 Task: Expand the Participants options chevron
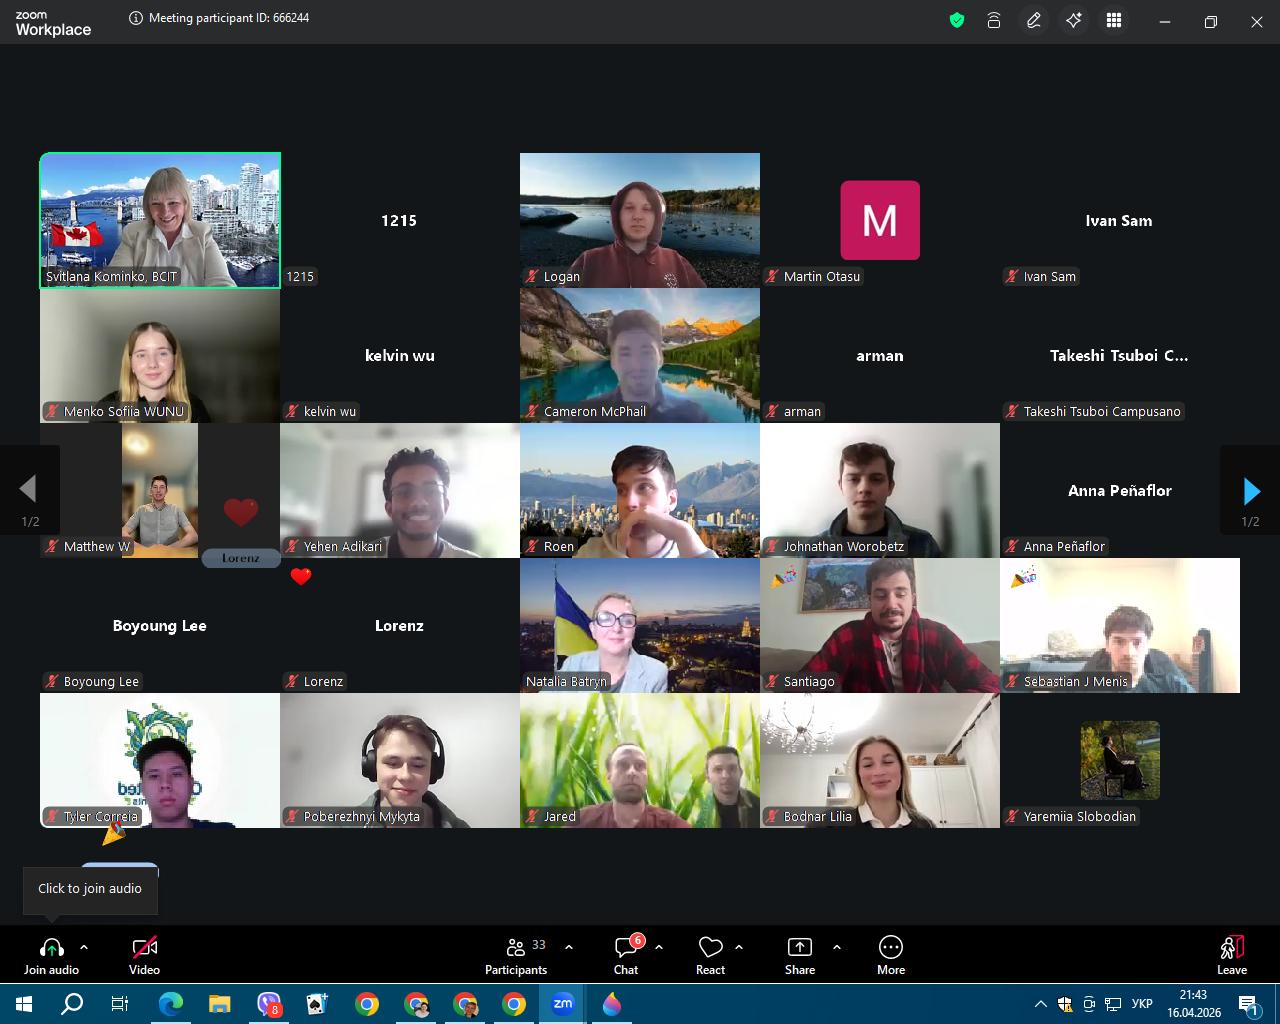tap(569, 947)
